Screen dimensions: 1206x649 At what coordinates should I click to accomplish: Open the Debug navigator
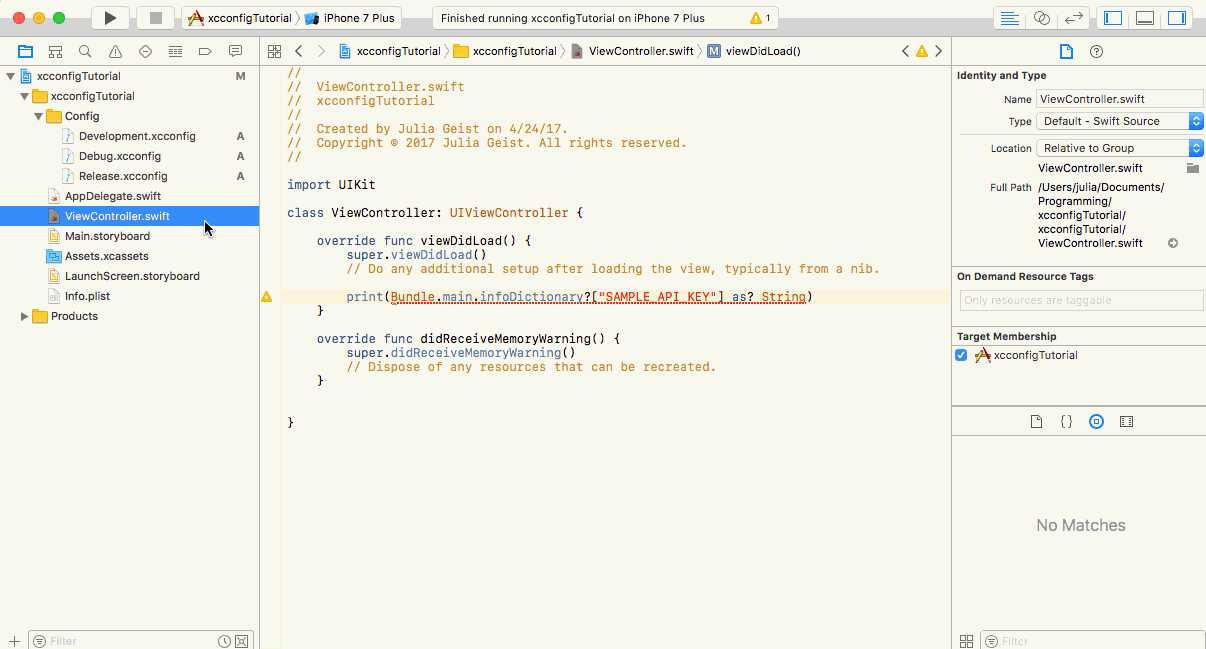coord(175,51)
